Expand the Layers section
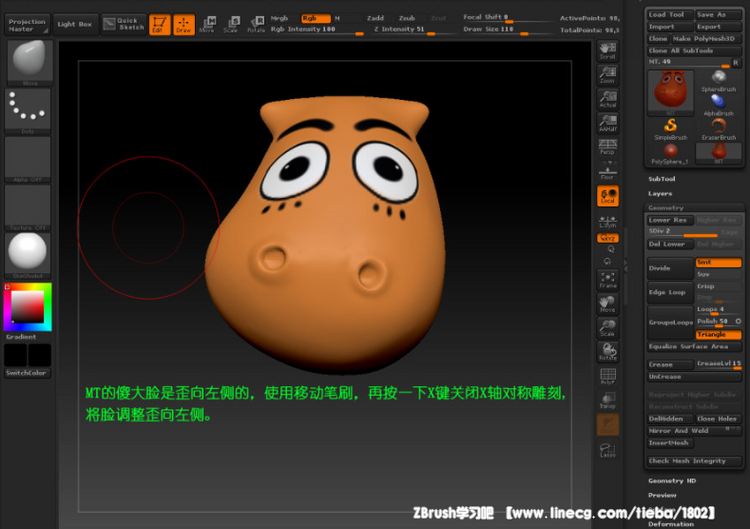The height and width of the screenshot is (529, 750). 660,194
